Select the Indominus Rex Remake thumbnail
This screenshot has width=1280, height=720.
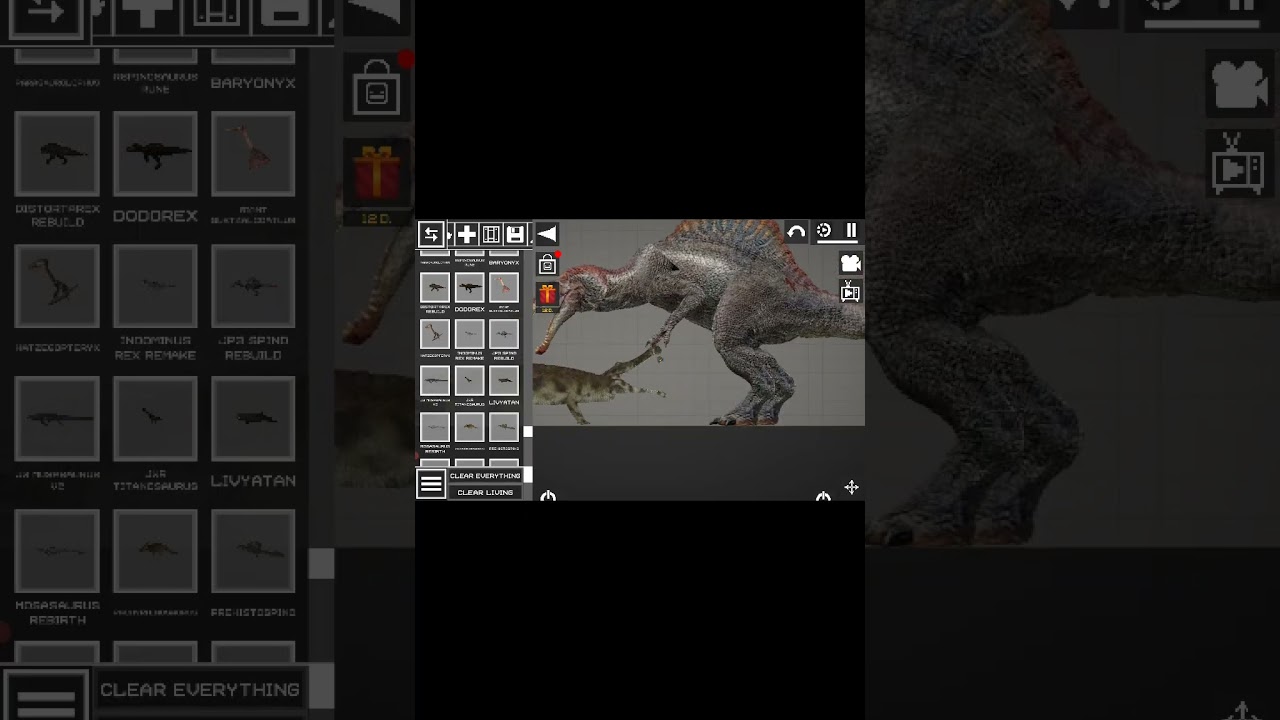click(469, 333)
